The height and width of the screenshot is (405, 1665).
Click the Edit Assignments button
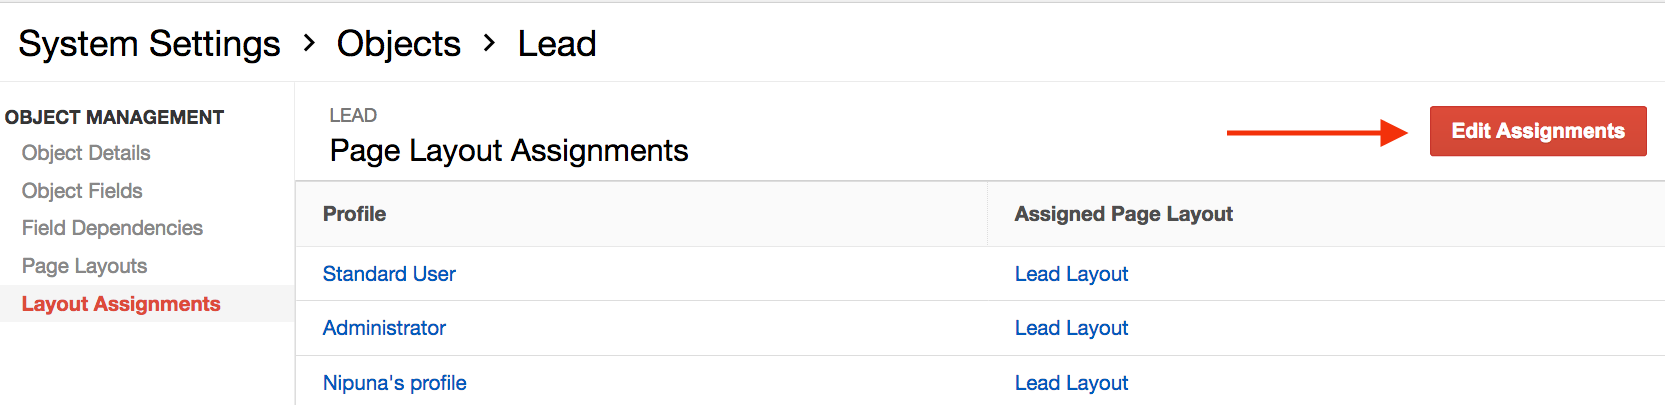pyautogui.click(x=1538, y=131)
